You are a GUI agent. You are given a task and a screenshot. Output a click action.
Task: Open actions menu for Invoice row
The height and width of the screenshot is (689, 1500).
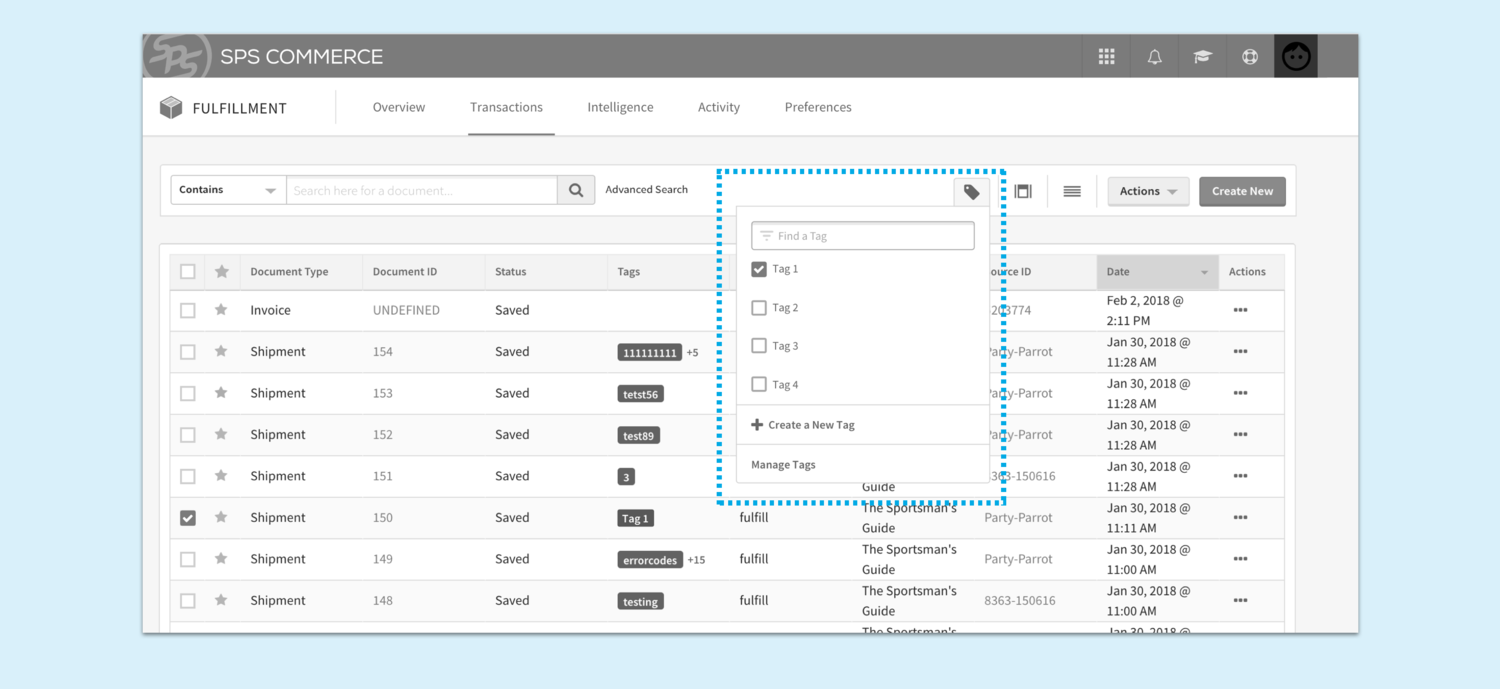coord(1240,310)
